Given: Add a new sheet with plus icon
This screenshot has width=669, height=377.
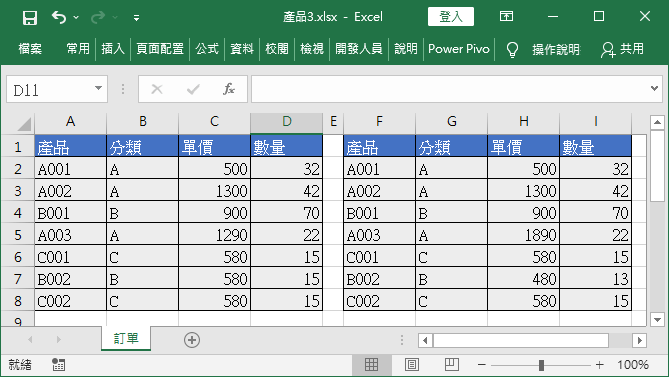Looking at the screenshot, I should pyautogui.click(x=192, y=340).
